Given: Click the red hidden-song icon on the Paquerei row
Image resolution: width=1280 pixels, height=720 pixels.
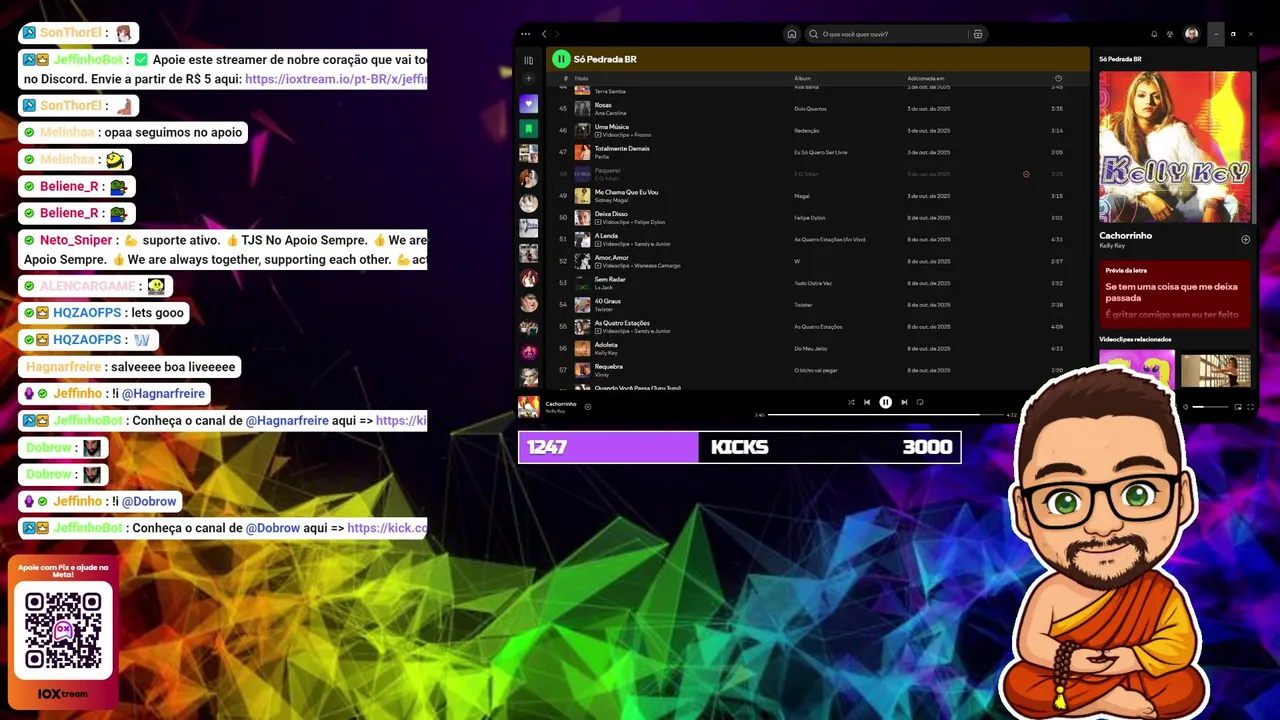Looking at the screenshot, I should (1026, 174).
